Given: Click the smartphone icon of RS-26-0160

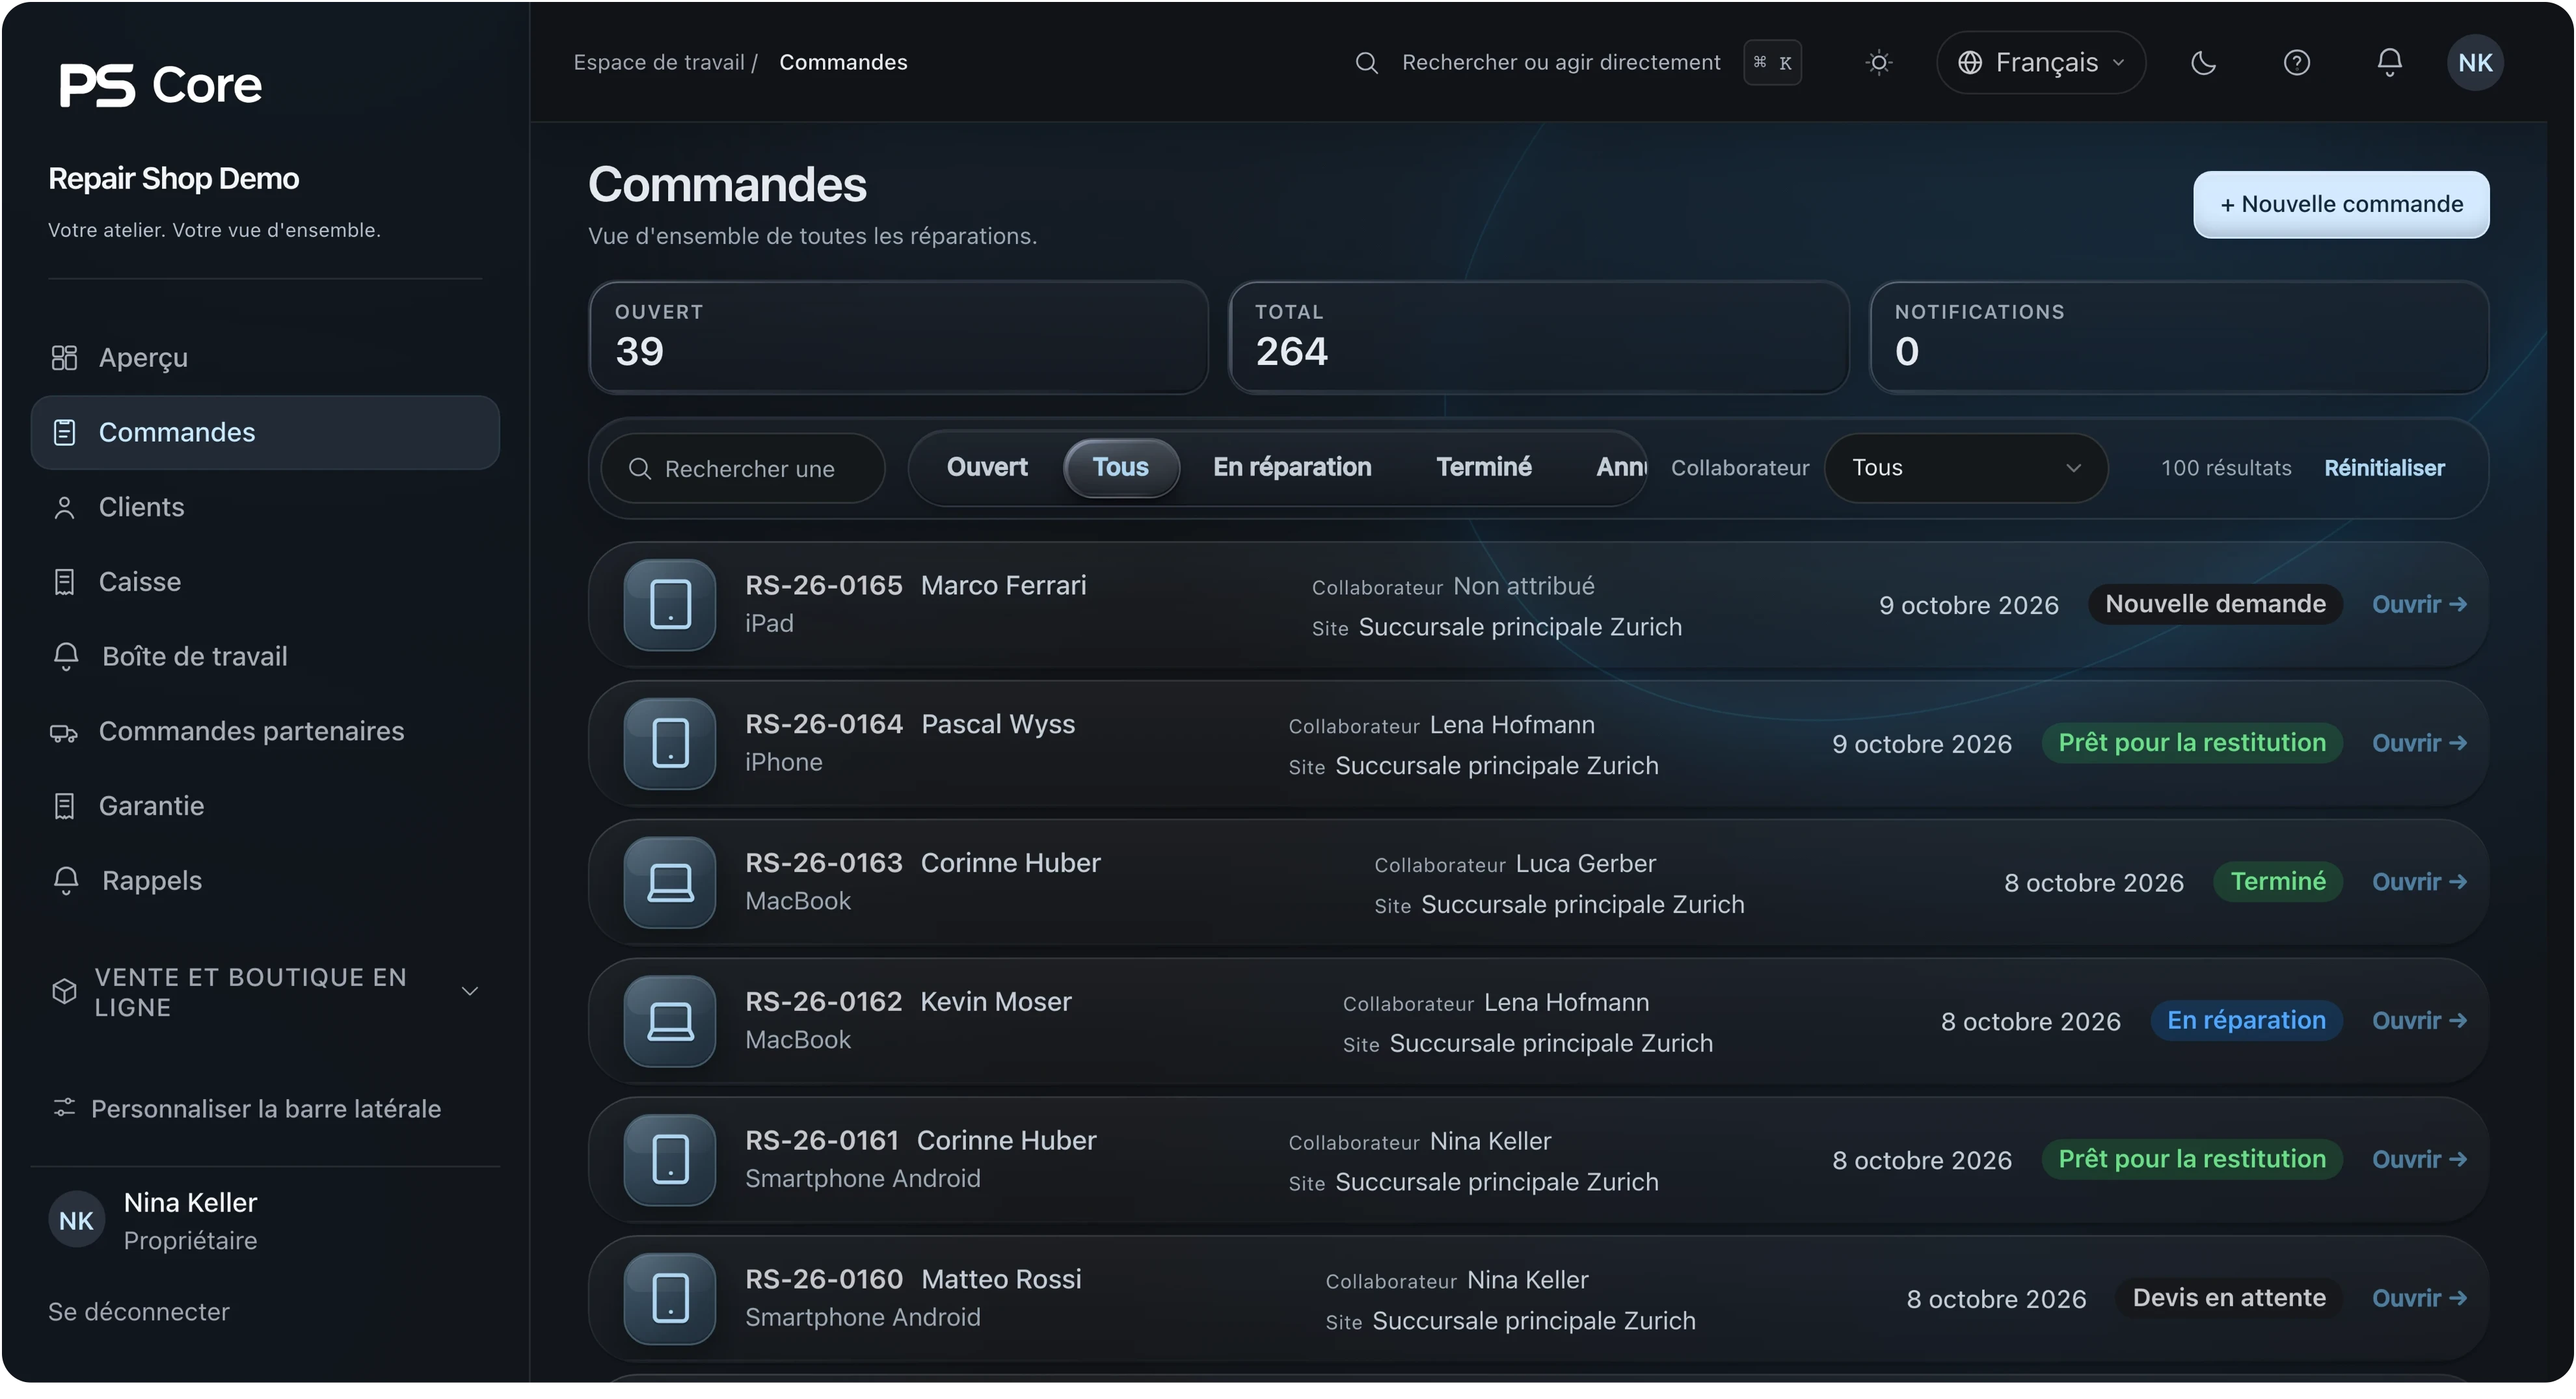Looking at the screenshot, I should [x=670, y=1299].
